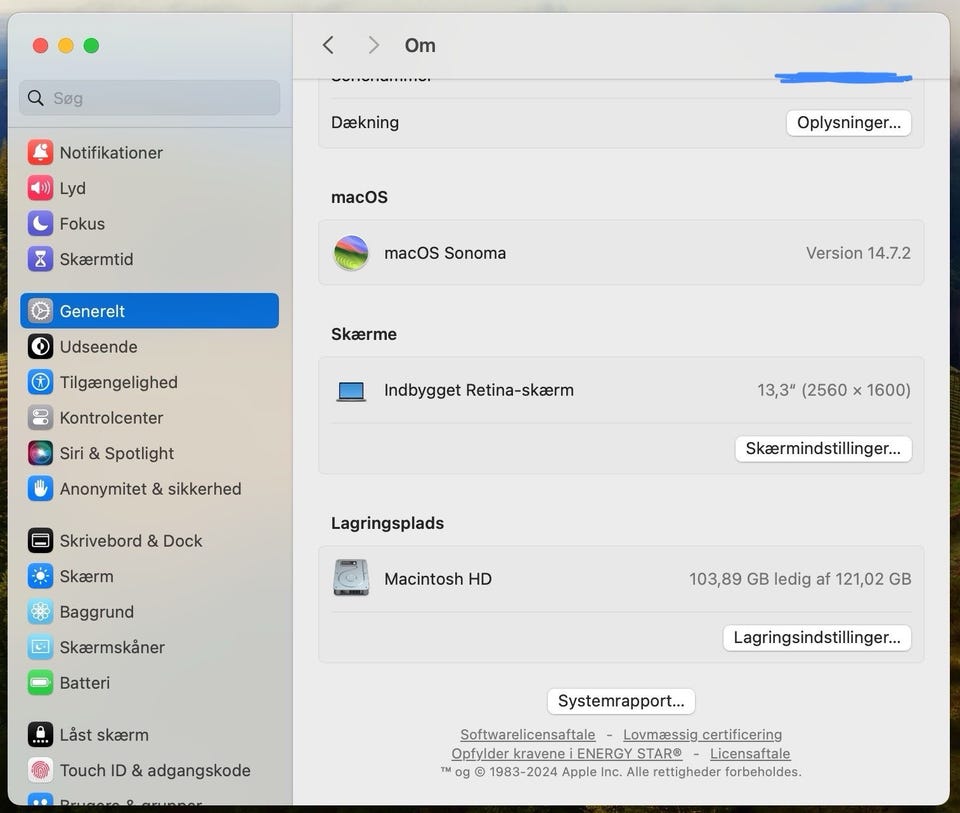This screenshot has width=960, height=813.
Task: Open Skrivebord & Dock icon
Action: 40,541
